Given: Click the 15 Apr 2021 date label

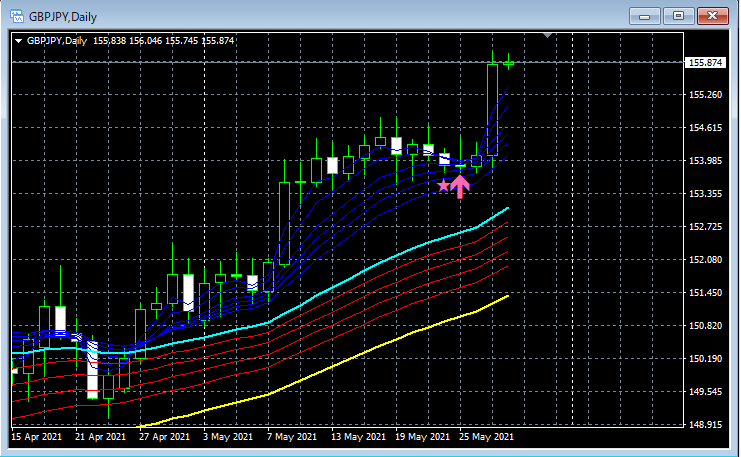Looking at the screenshot, I should (36, 437).
